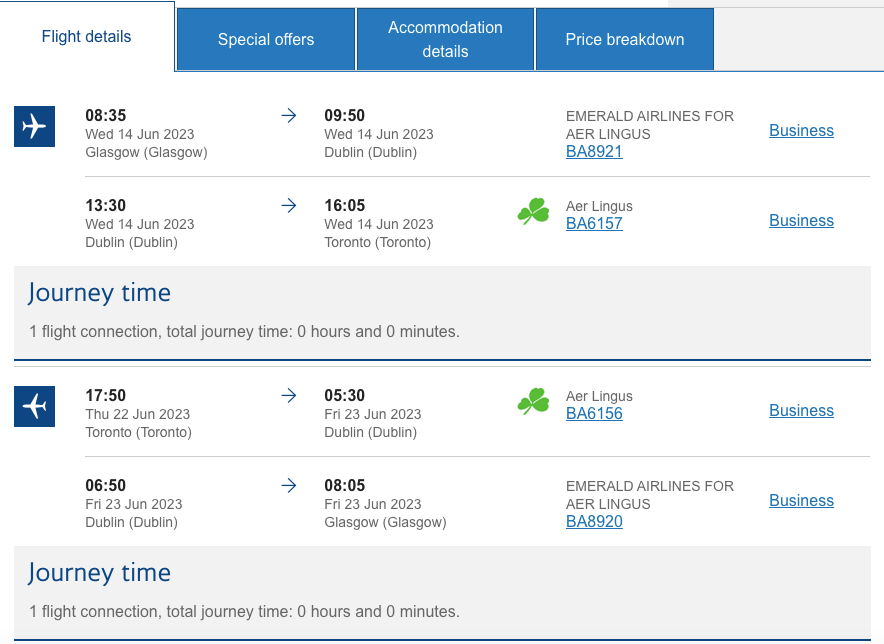The height and width of the screenshot is (644, 884).
Task: Click the inbound return airplane icon
Action: 34,407
